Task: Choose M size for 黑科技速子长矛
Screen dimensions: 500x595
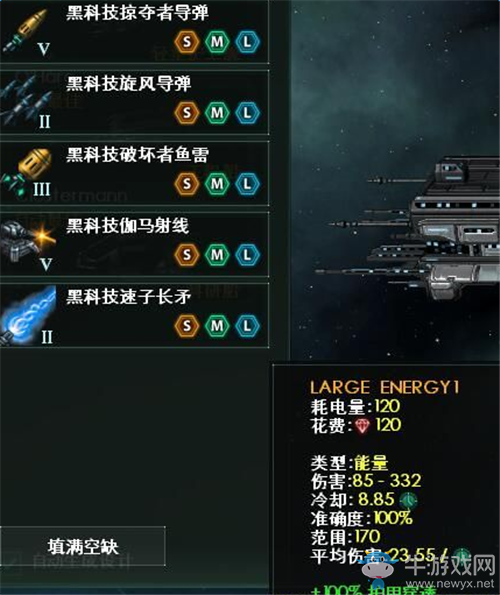Action: [x=217, y=326]
